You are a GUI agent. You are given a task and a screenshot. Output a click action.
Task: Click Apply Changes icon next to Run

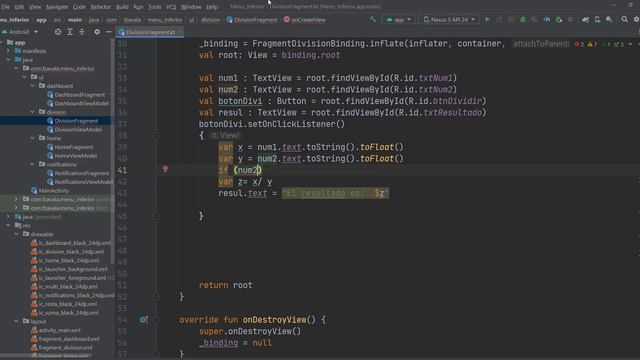(499, 19)
